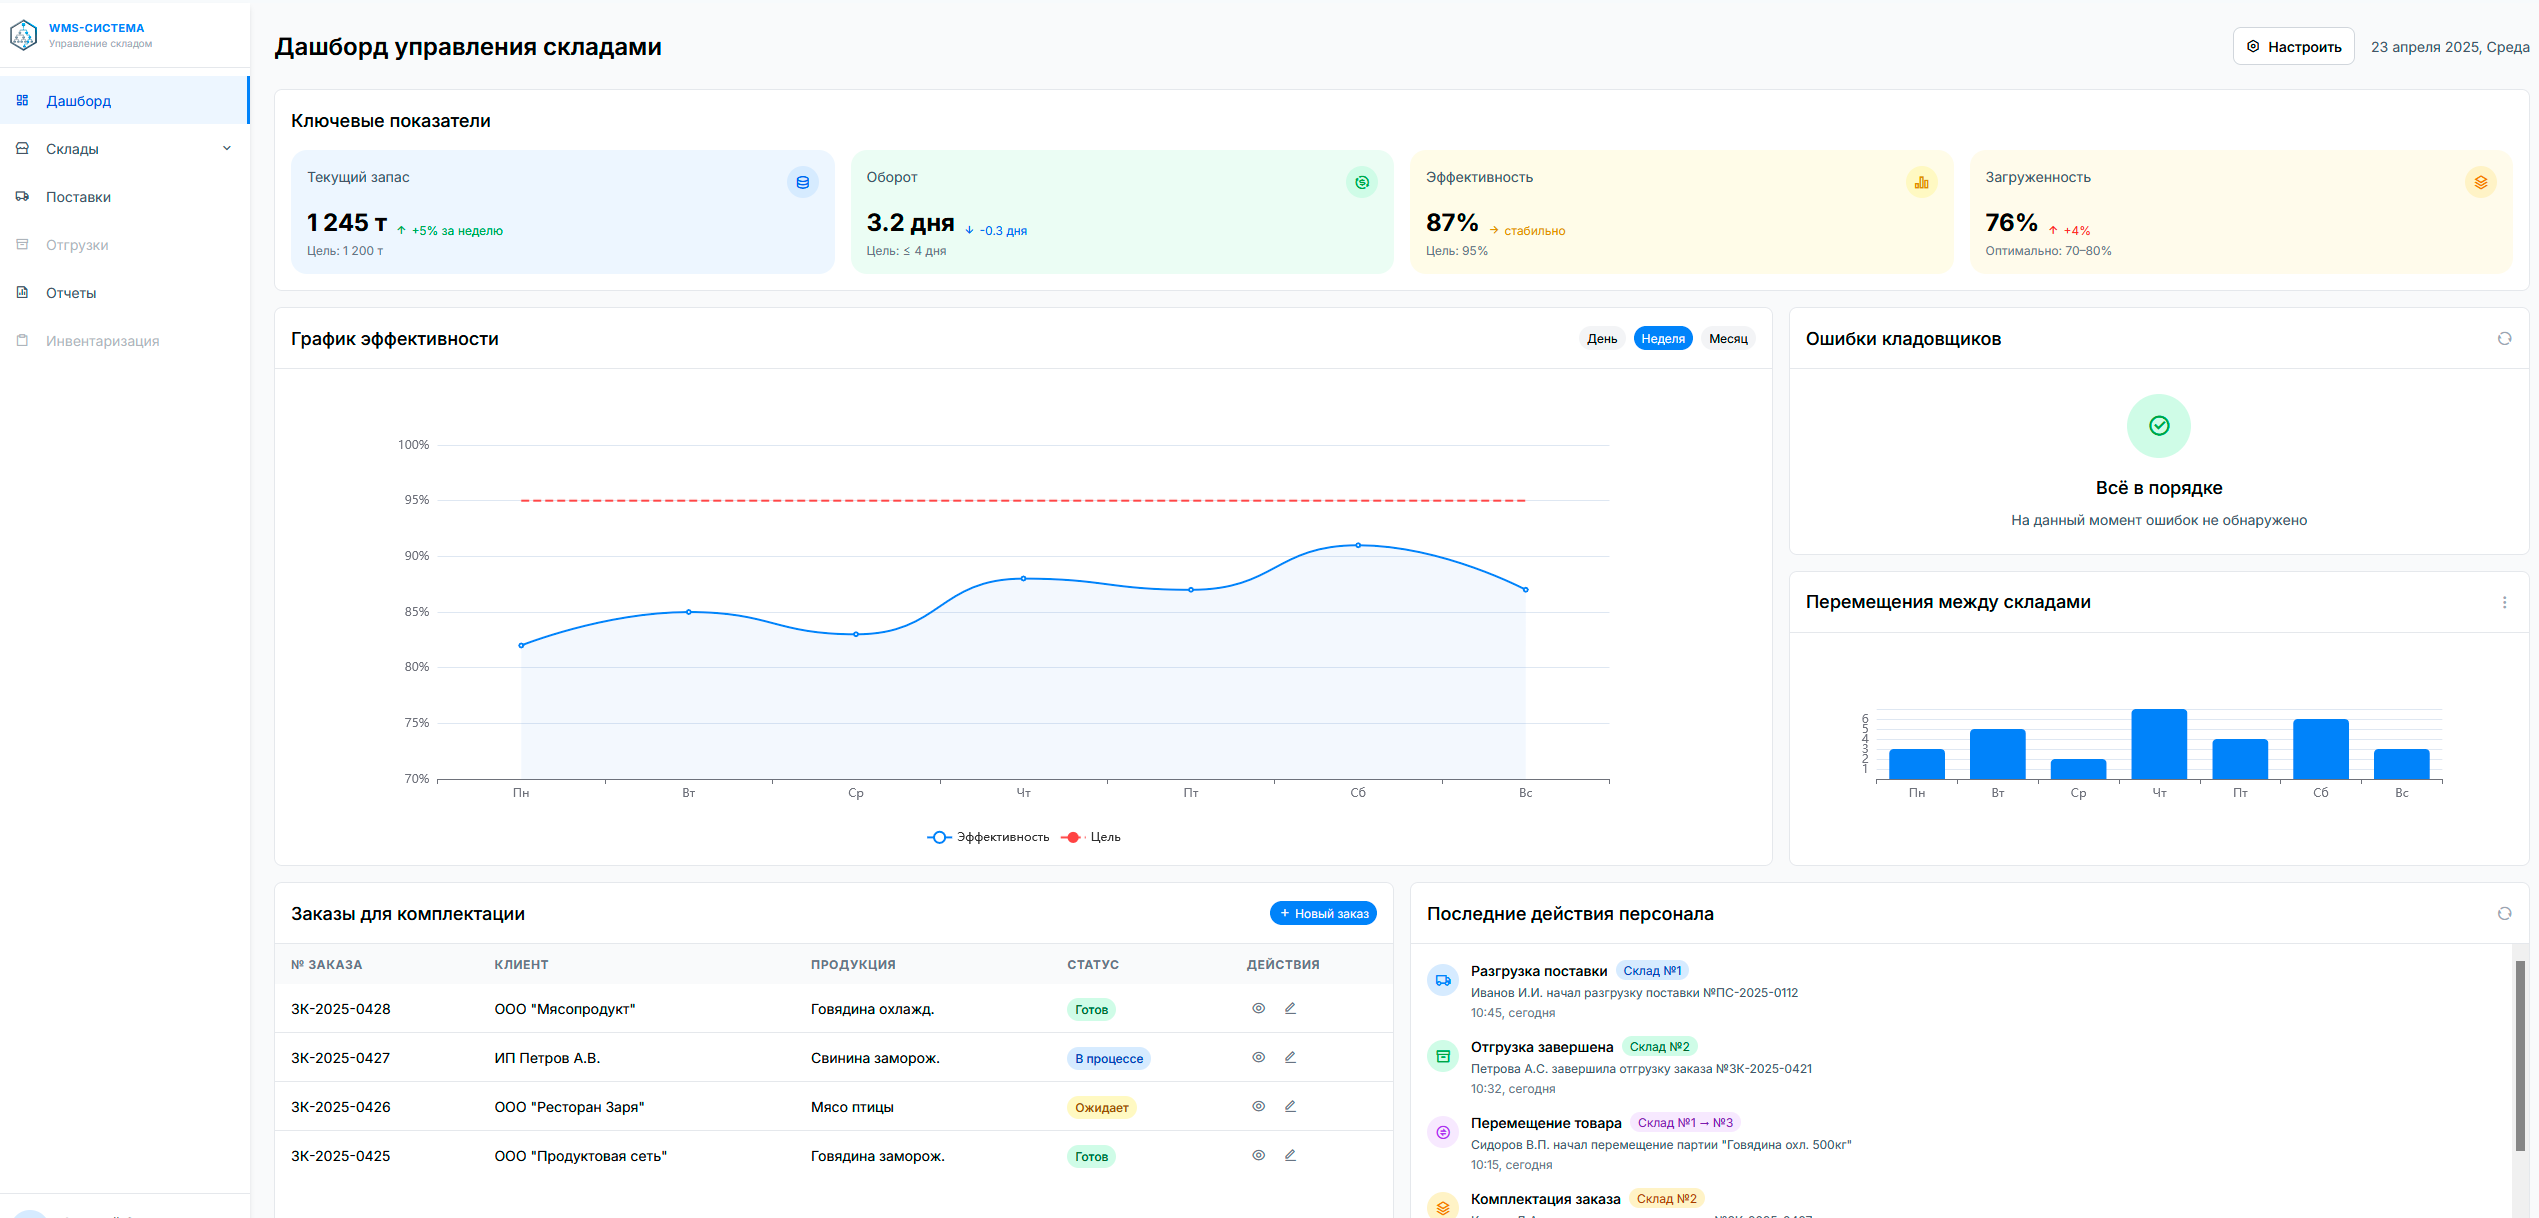Edit order ЗК-2025-0426 with pencil icon

[x=1290, y=1106]
